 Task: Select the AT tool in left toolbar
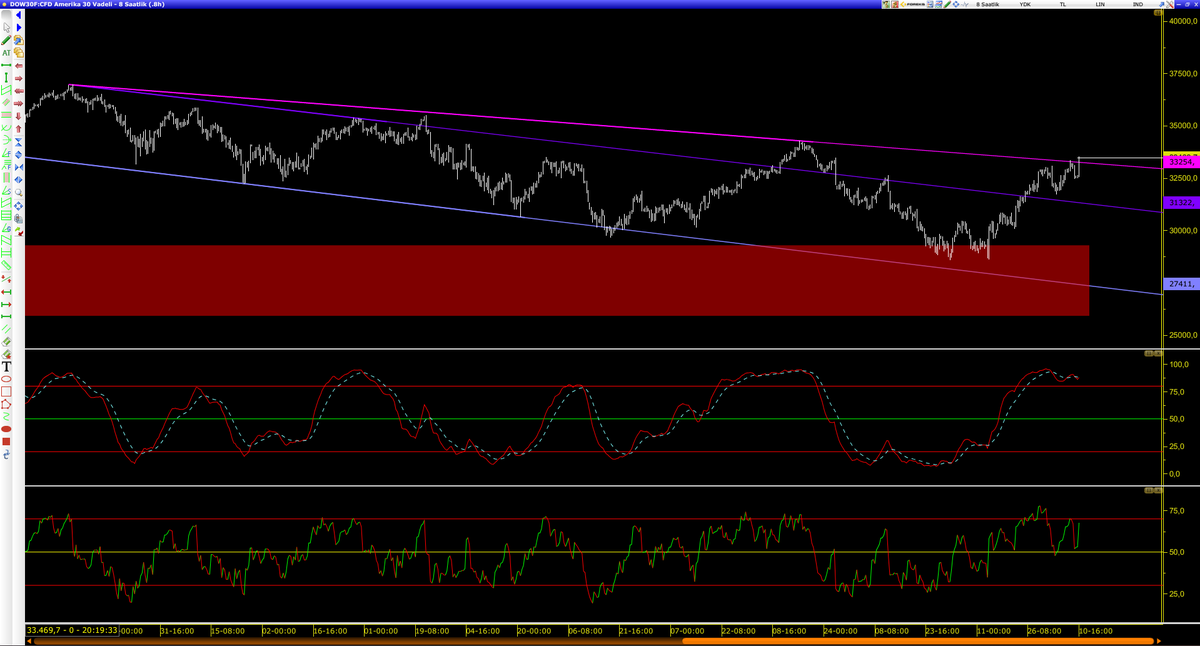[x=6, y=53]
